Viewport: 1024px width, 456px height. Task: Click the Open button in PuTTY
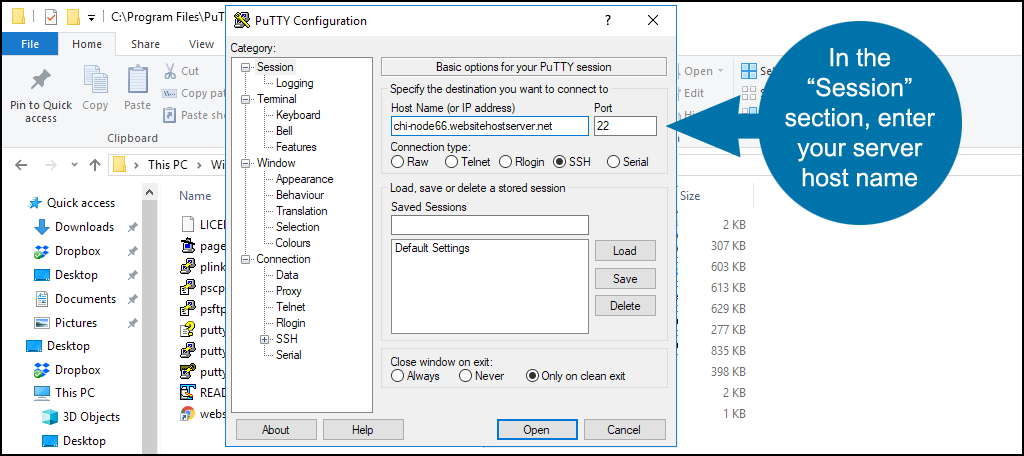click(x=536, y=430)
